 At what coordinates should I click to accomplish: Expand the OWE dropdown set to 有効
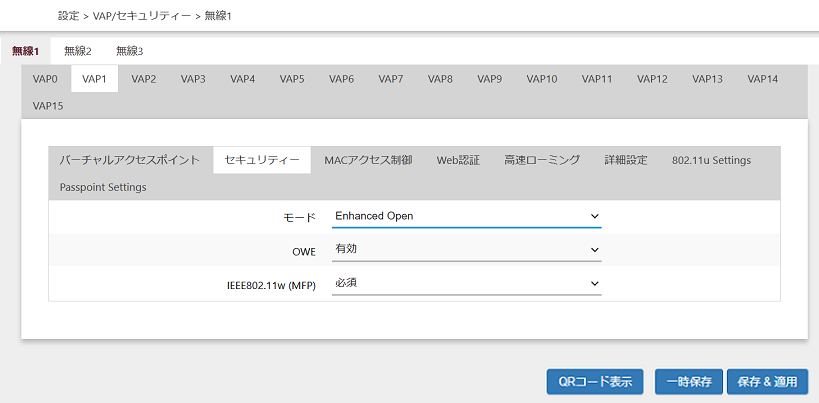[466, 250]
